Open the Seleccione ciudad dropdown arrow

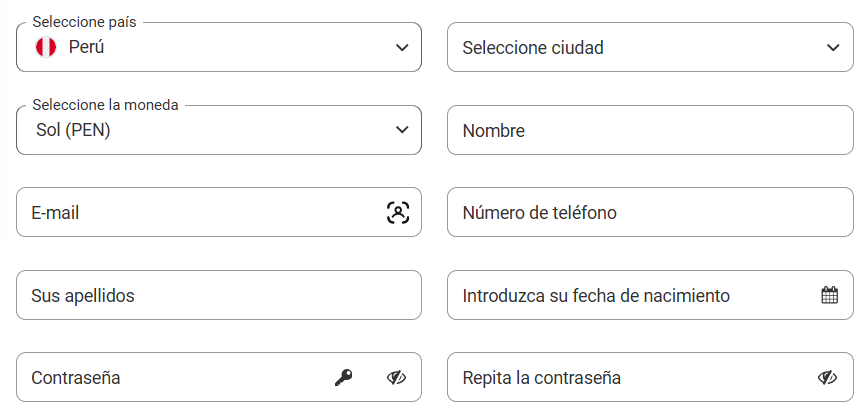(833, 47)
